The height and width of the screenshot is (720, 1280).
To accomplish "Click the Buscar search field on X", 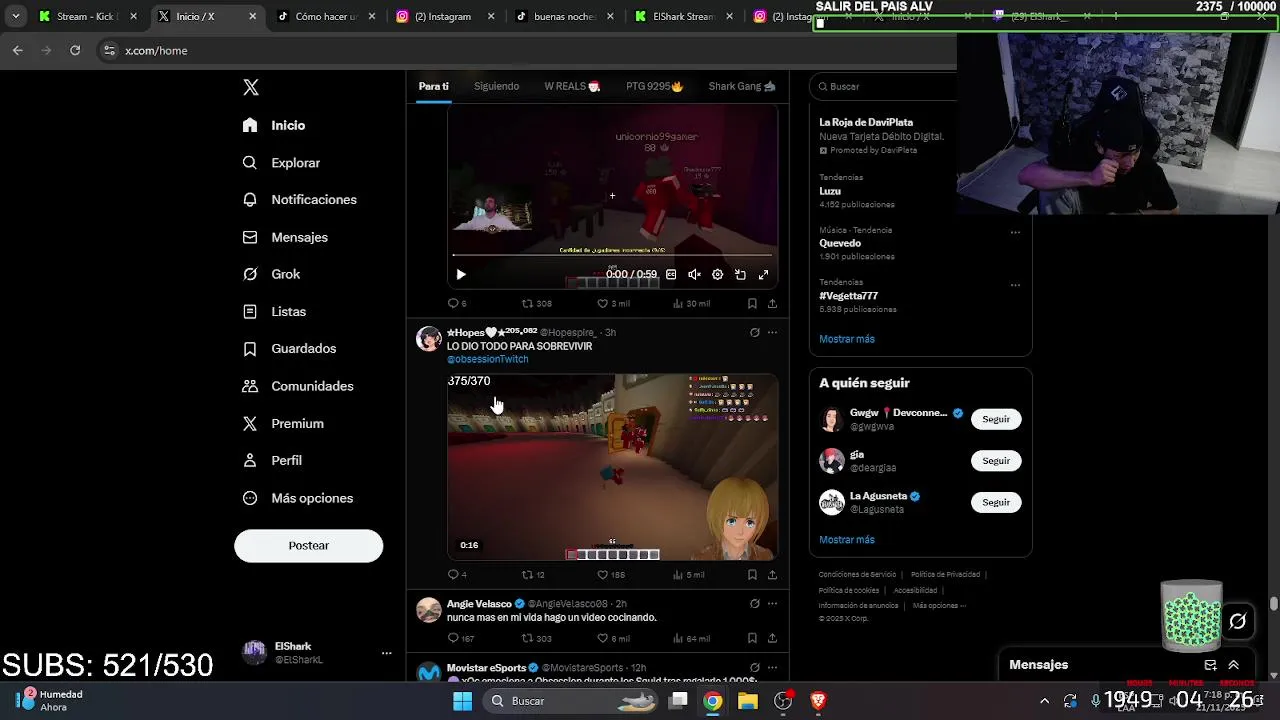I will point(885,86).
